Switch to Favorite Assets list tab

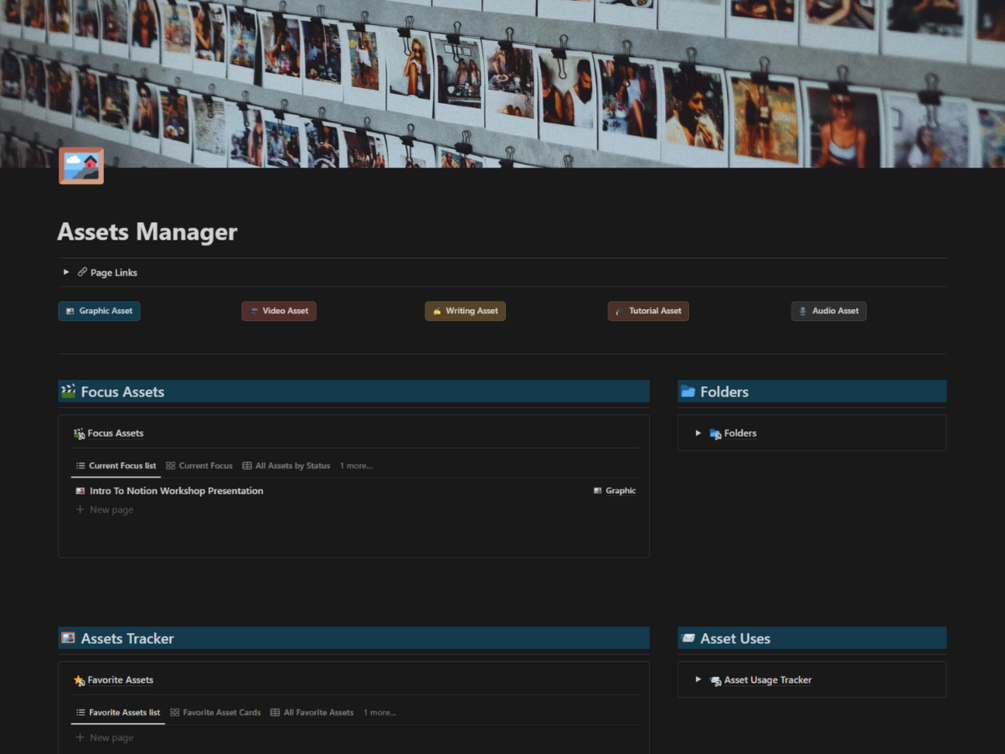point(118,712)
